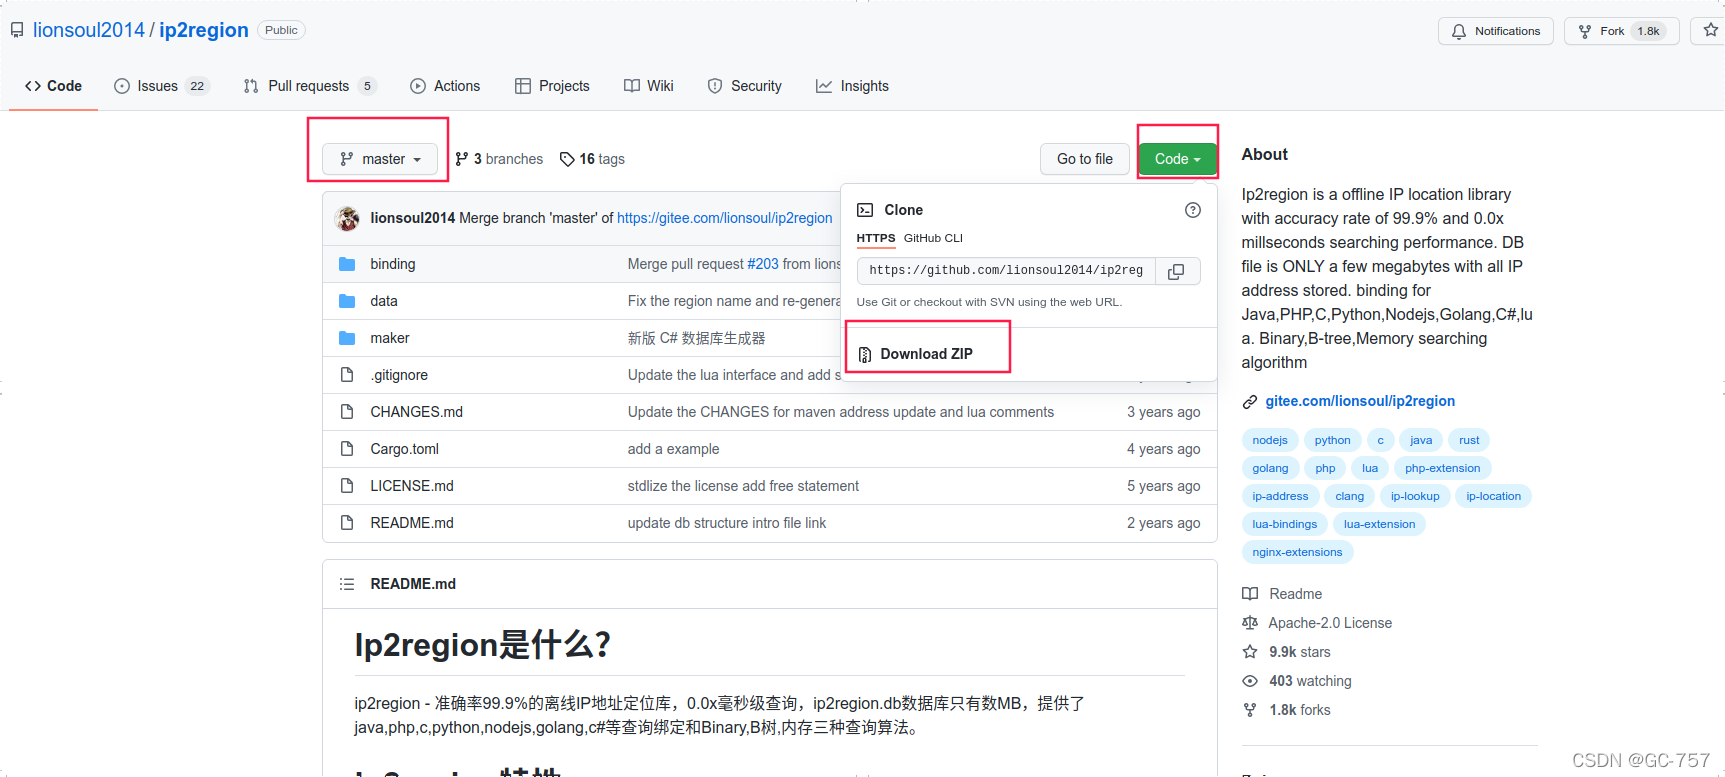The height and width of the screenshot is (777, 1725).
Task: Select the nodejs topic tag
Action: [1270, 440]
